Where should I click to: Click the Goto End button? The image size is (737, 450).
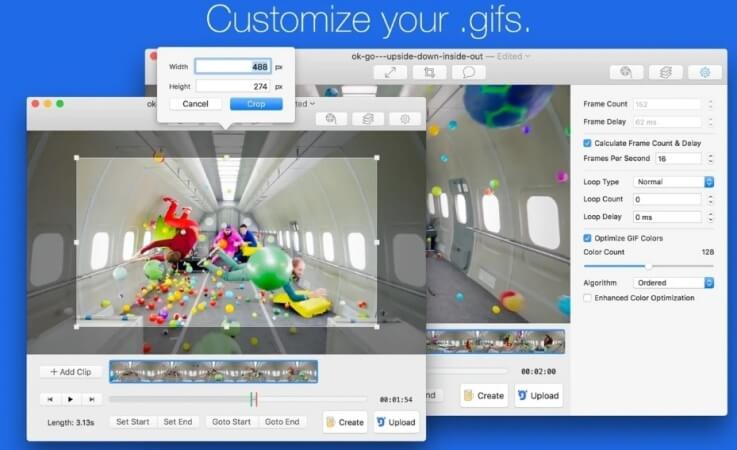pos(282,422)
